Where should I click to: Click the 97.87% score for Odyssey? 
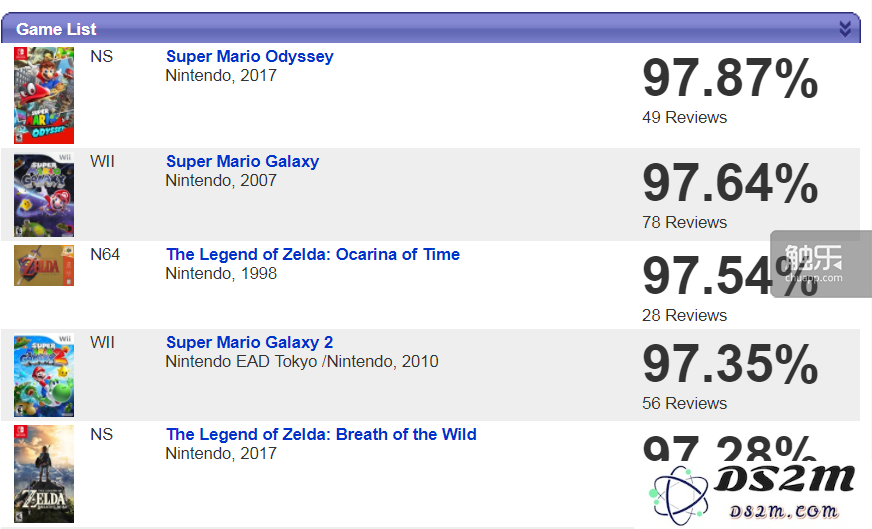tap(730, 78)
